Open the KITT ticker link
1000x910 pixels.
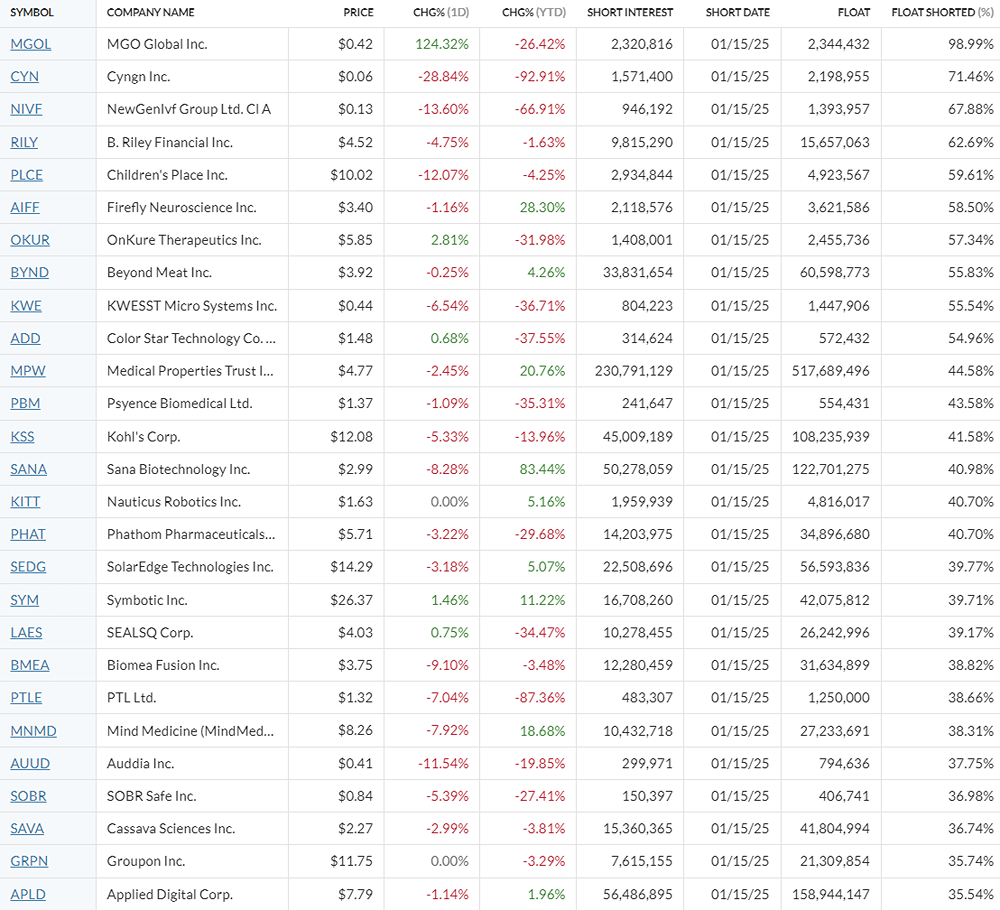[x=26, y=502]
